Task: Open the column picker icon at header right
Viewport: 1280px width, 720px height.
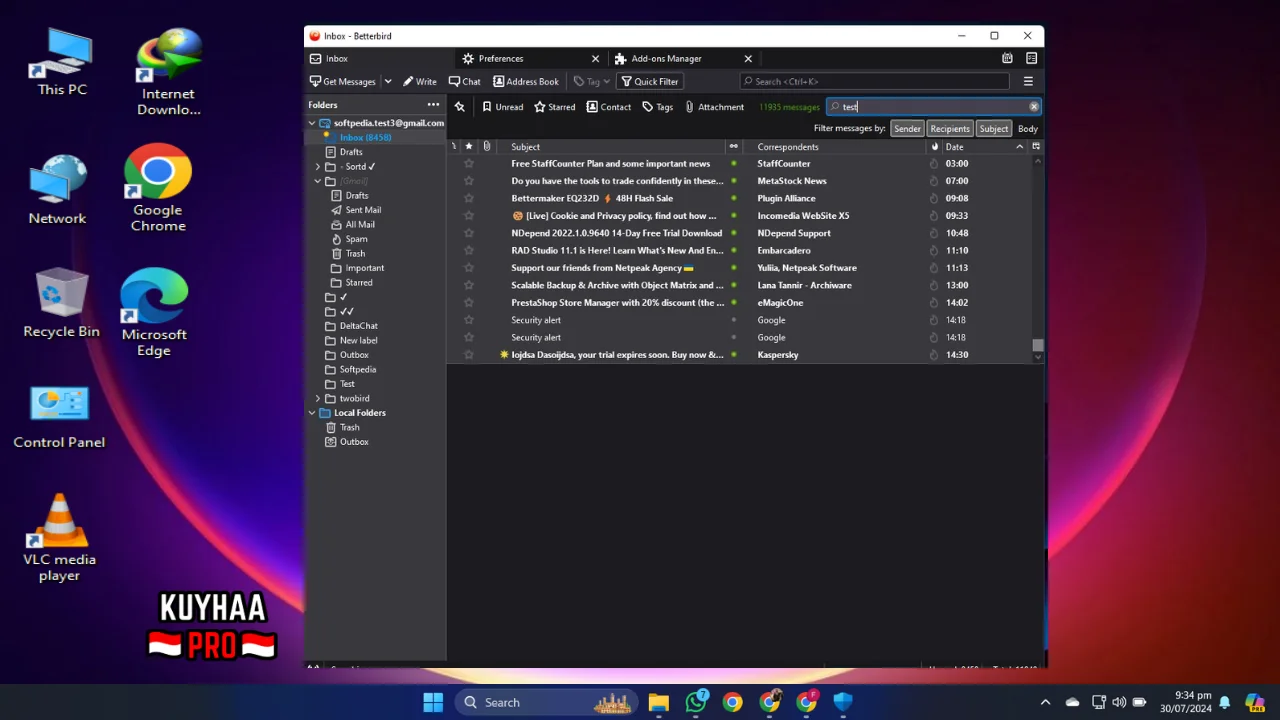Action: pyautogui.click(x=1036, y=147)
